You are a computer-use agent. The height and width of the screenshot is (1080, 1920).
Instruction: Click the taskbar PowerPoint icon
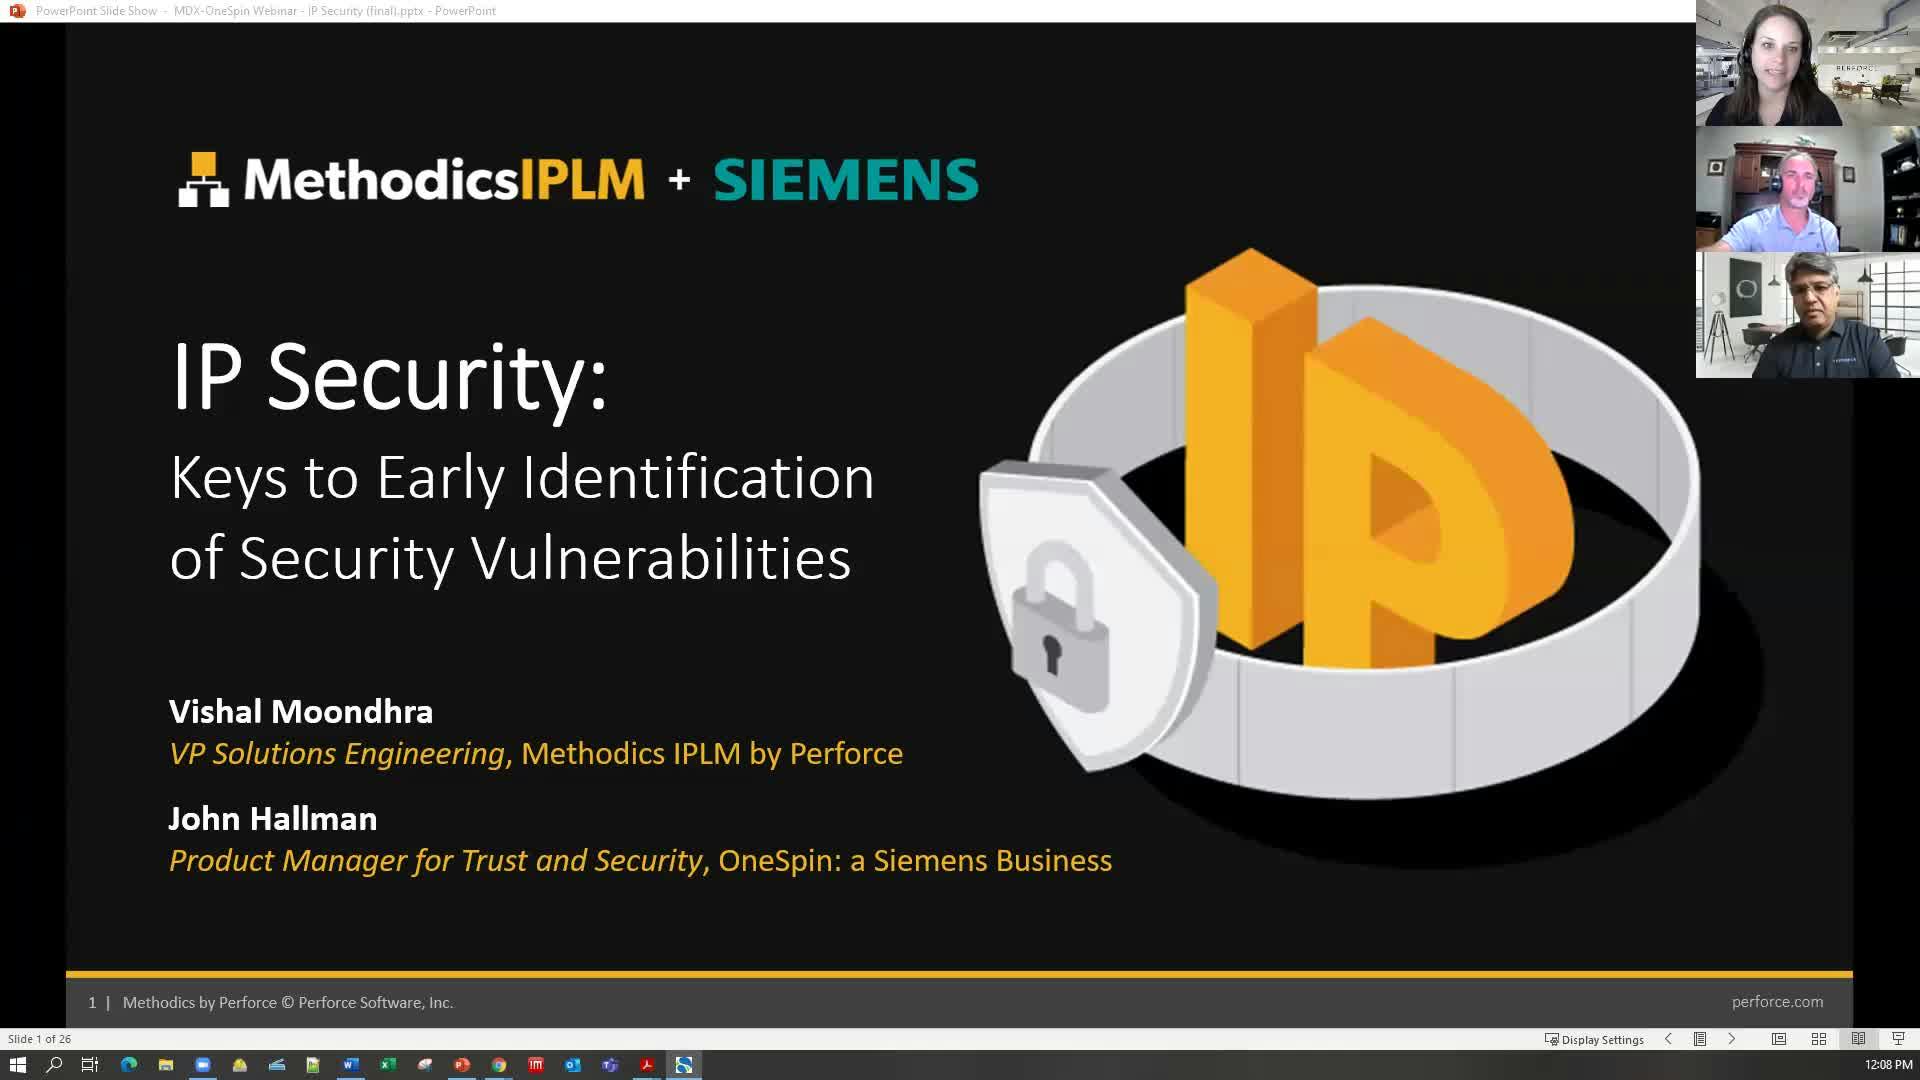point(462,1064)
